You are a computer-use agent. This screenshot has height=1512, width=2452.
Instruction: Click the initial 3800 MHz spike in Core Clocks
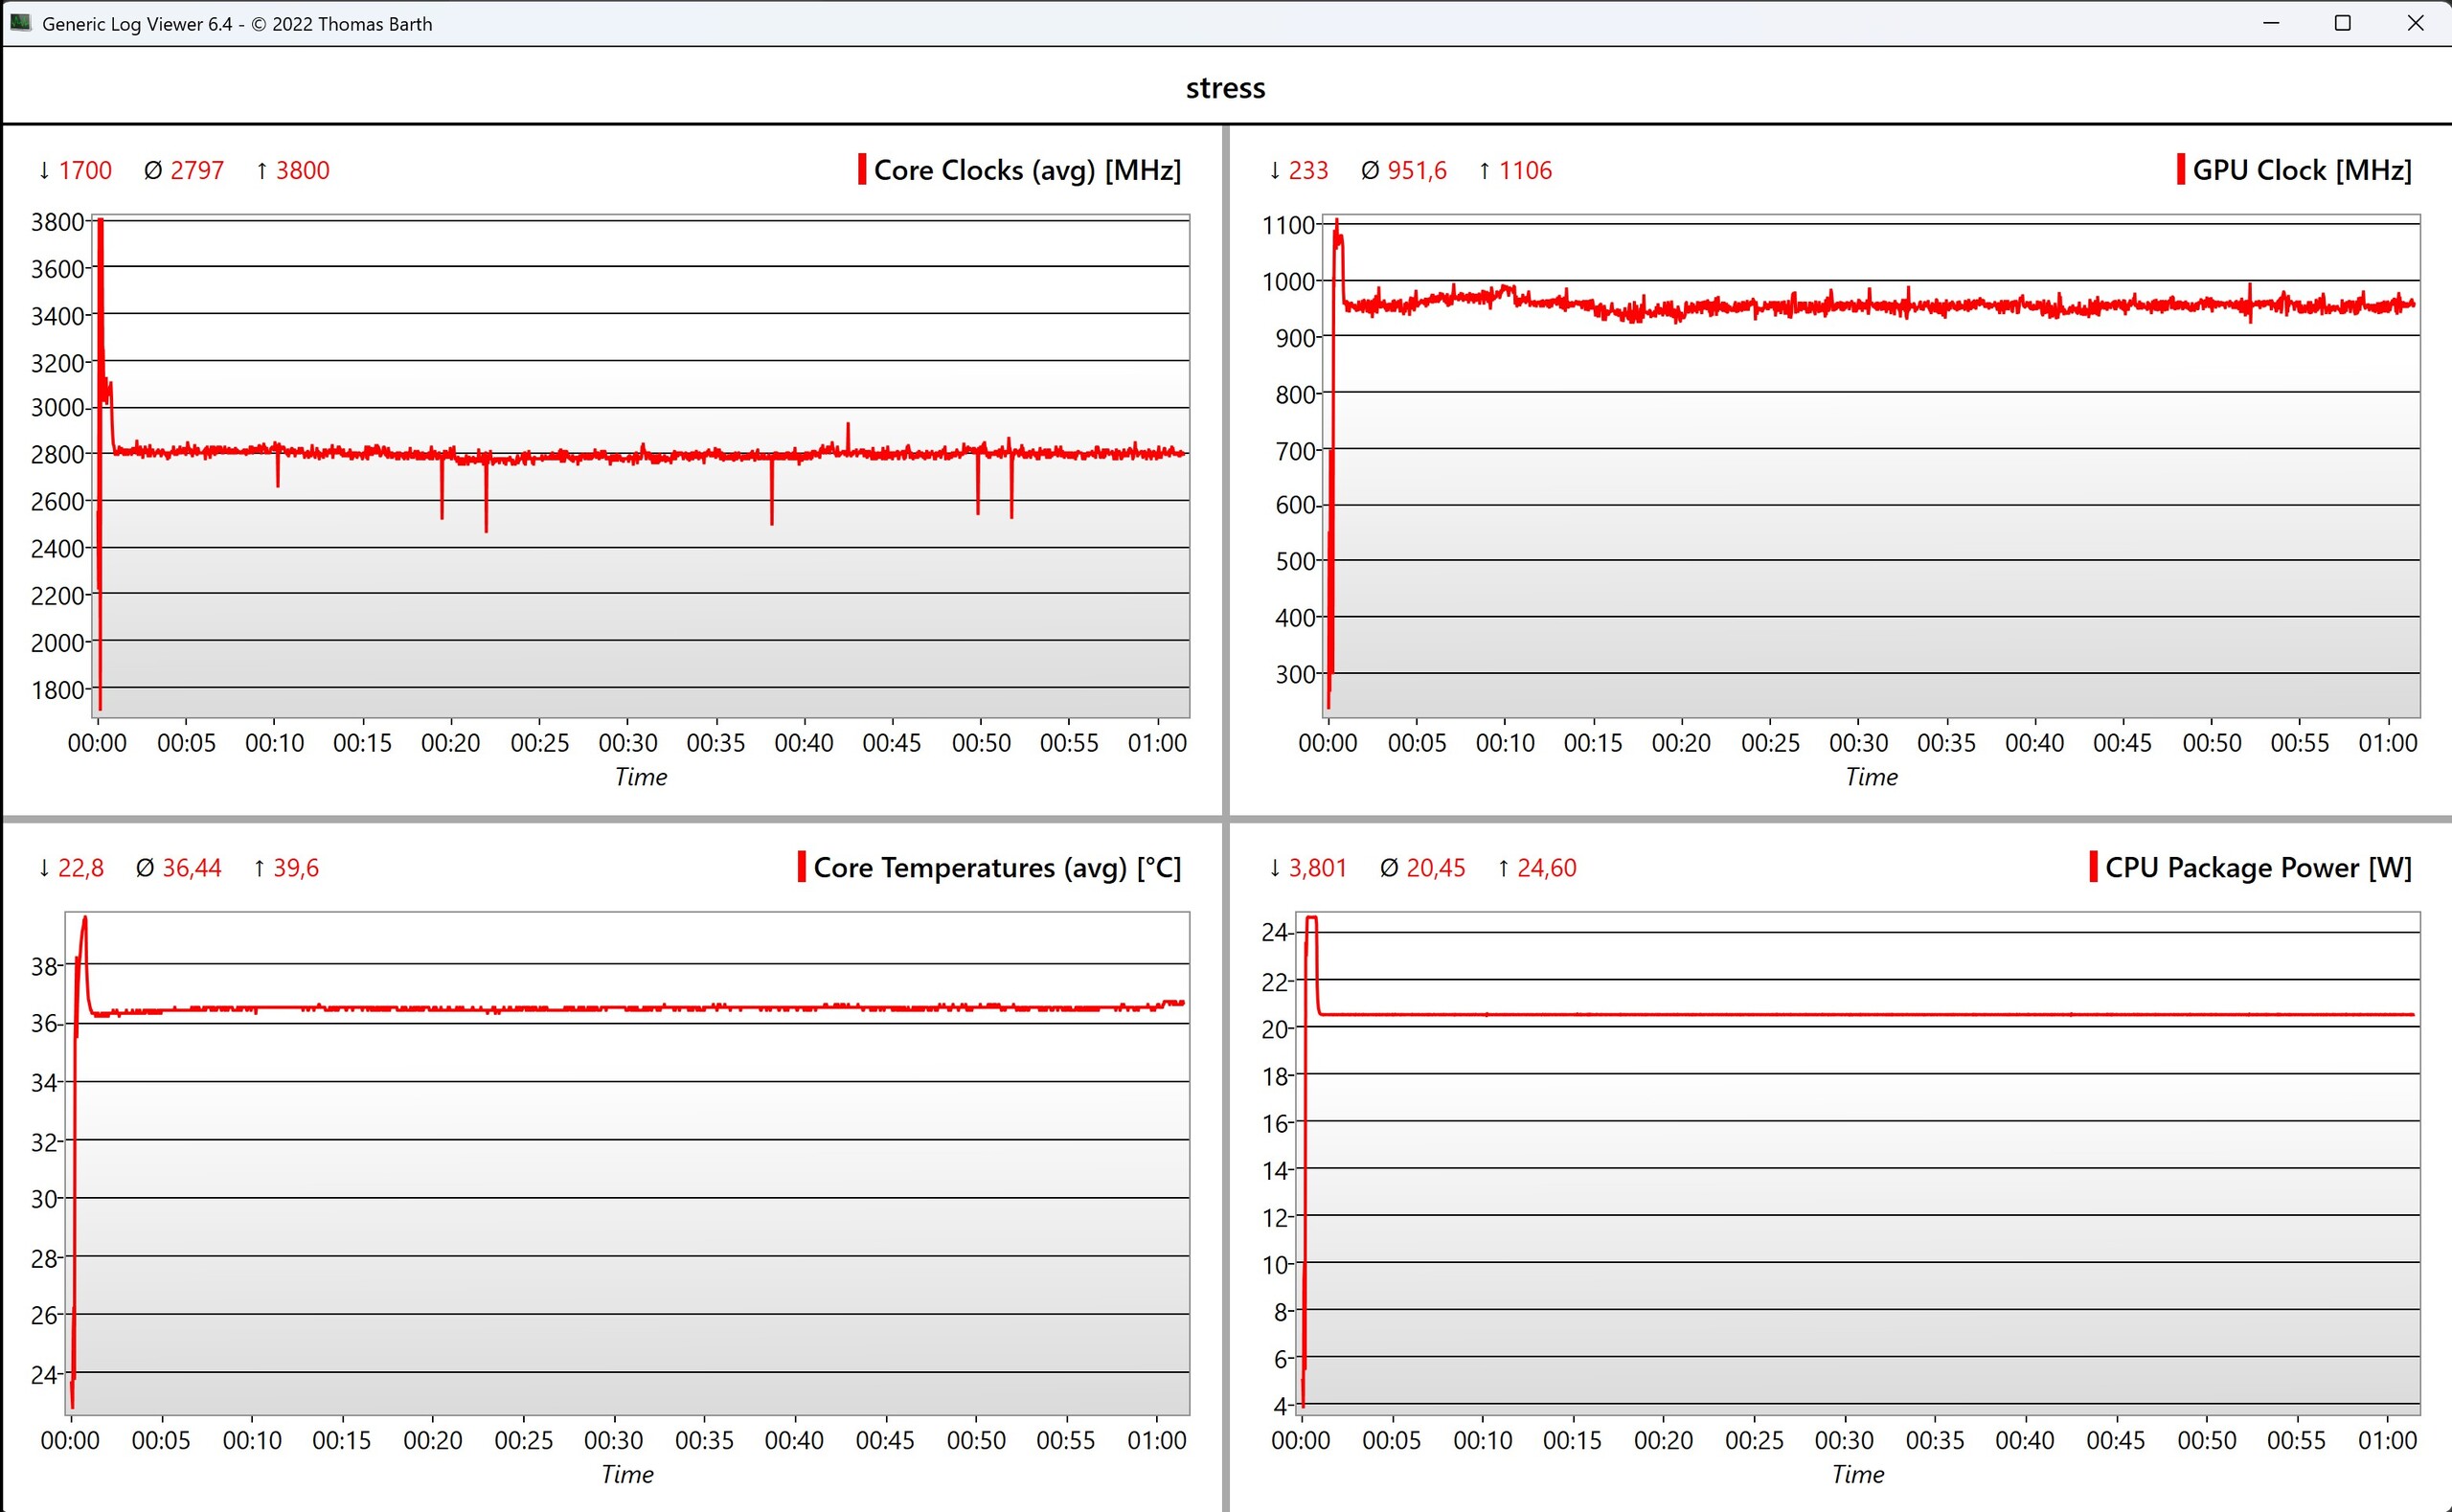[101, 225]
